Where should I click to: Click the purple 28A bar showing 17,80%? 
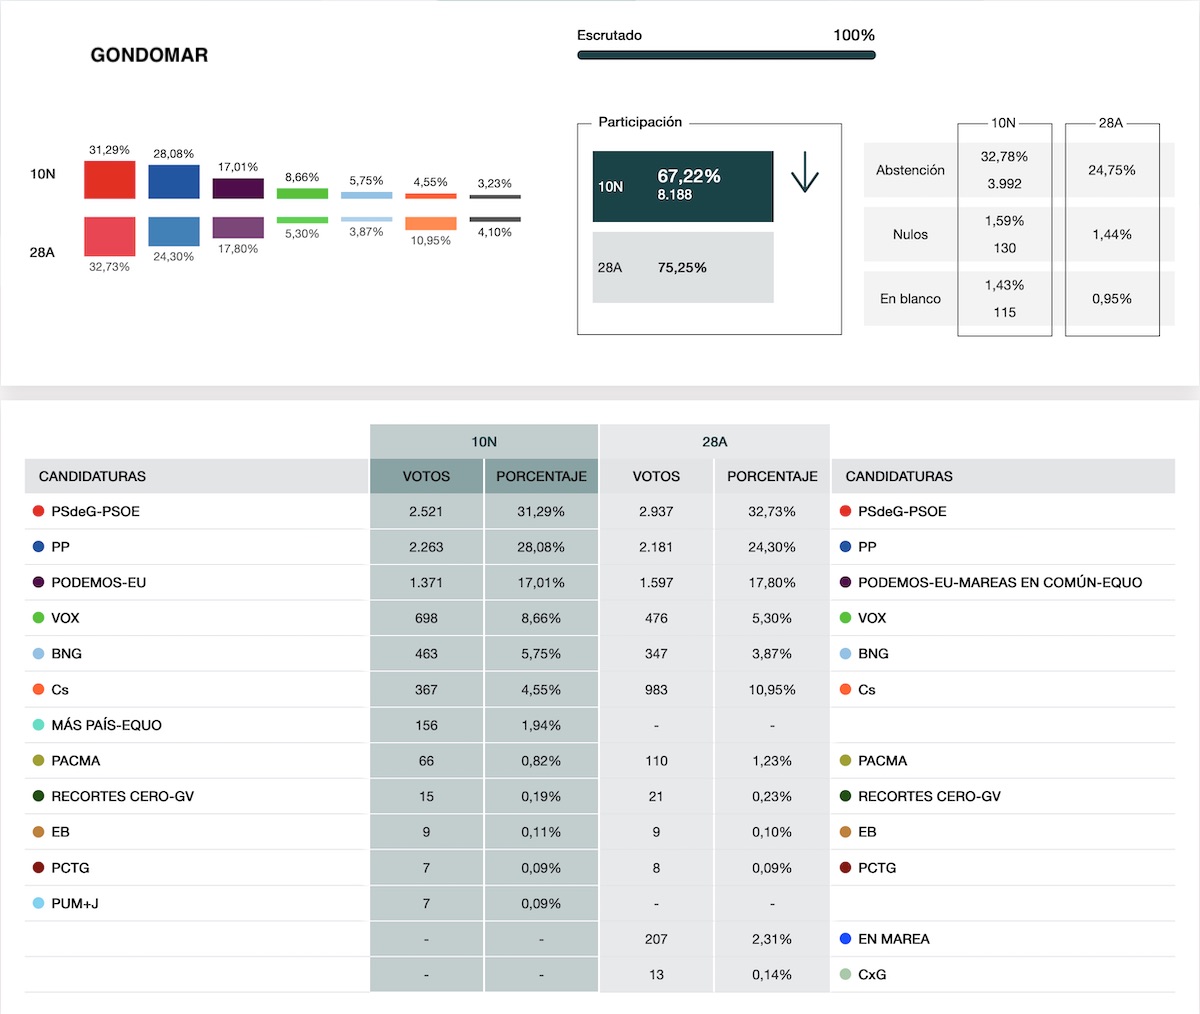pyautogui.click(x=238, y=228)
